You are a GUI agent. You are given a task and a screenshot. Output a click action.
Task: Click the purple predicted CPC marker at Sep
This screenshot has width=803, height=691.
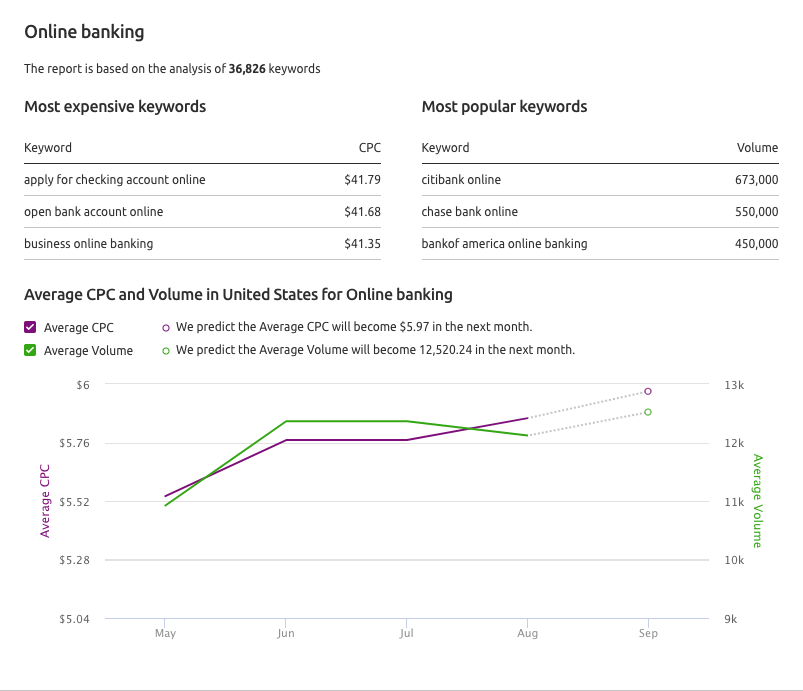click(648, 391)
